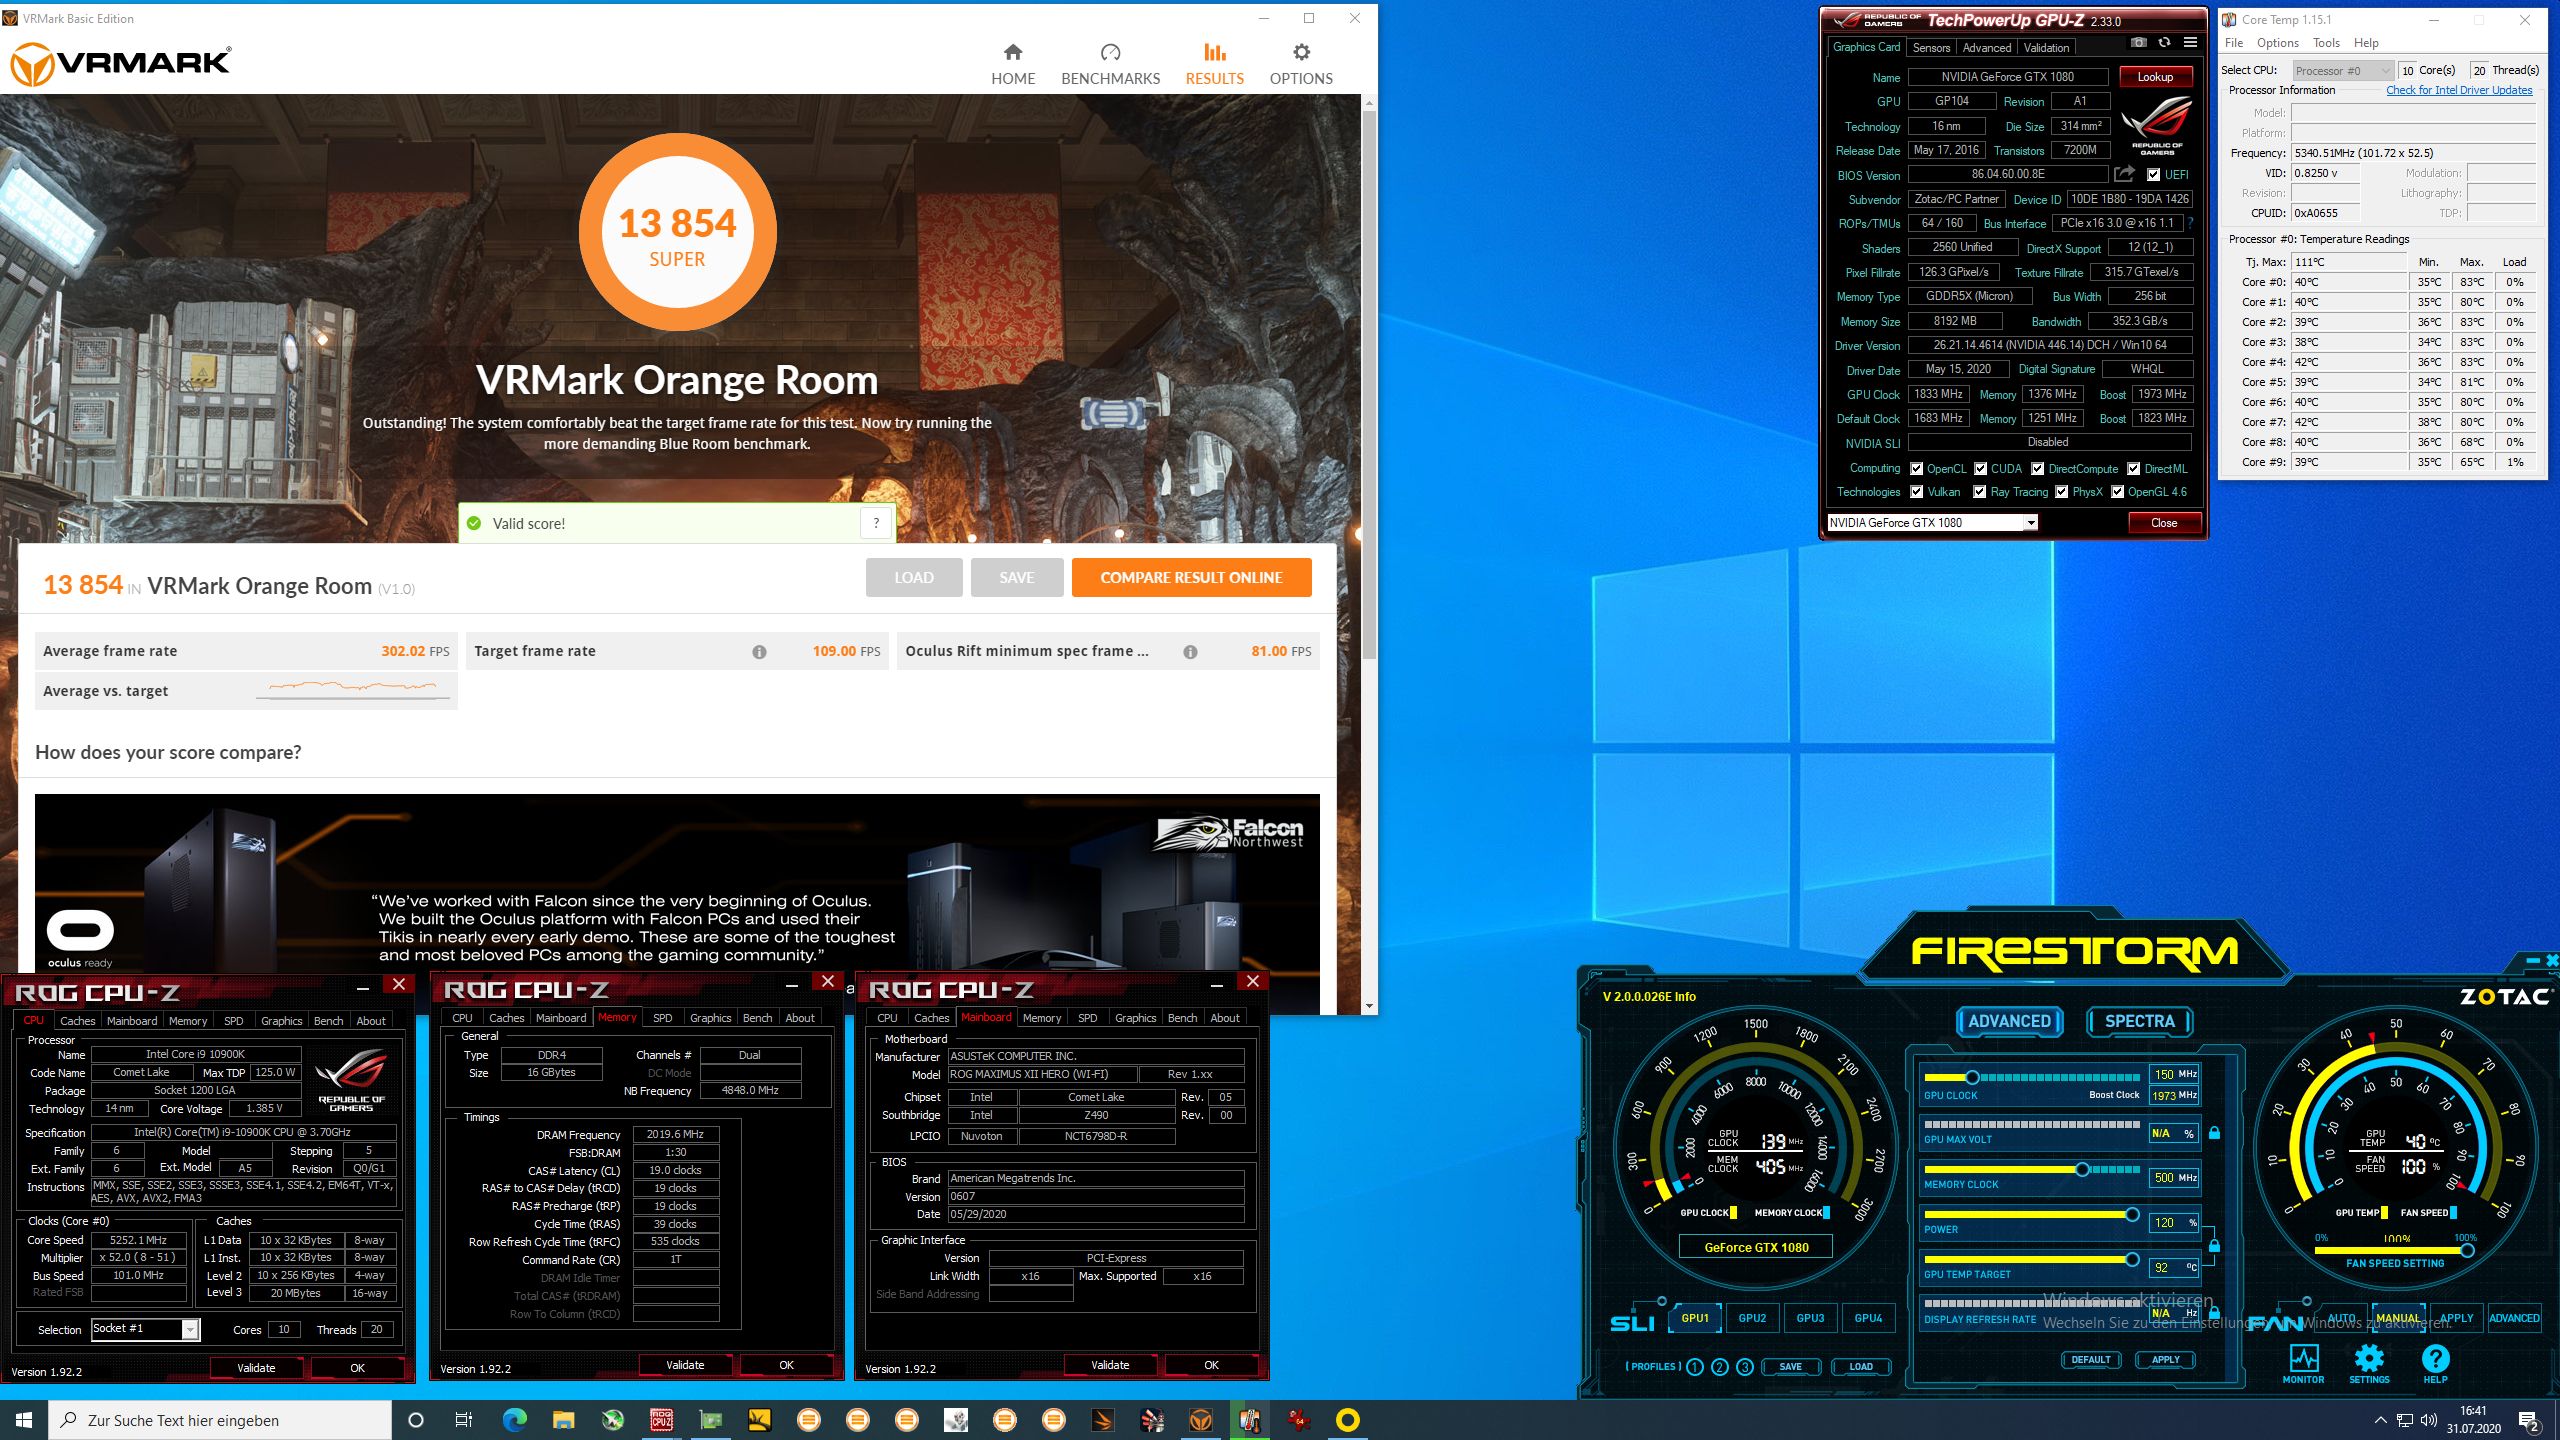The height and width of the screenshot is (1440, 2560).
Task: Set fan mode to AUTO in FireStorm
Action: (2341, 1318)
